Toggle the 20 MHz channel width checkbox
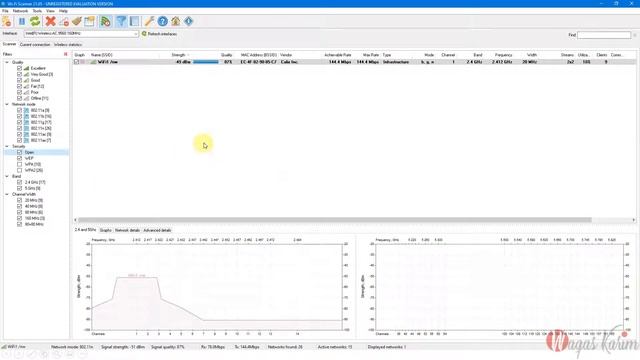 [19, 200]
